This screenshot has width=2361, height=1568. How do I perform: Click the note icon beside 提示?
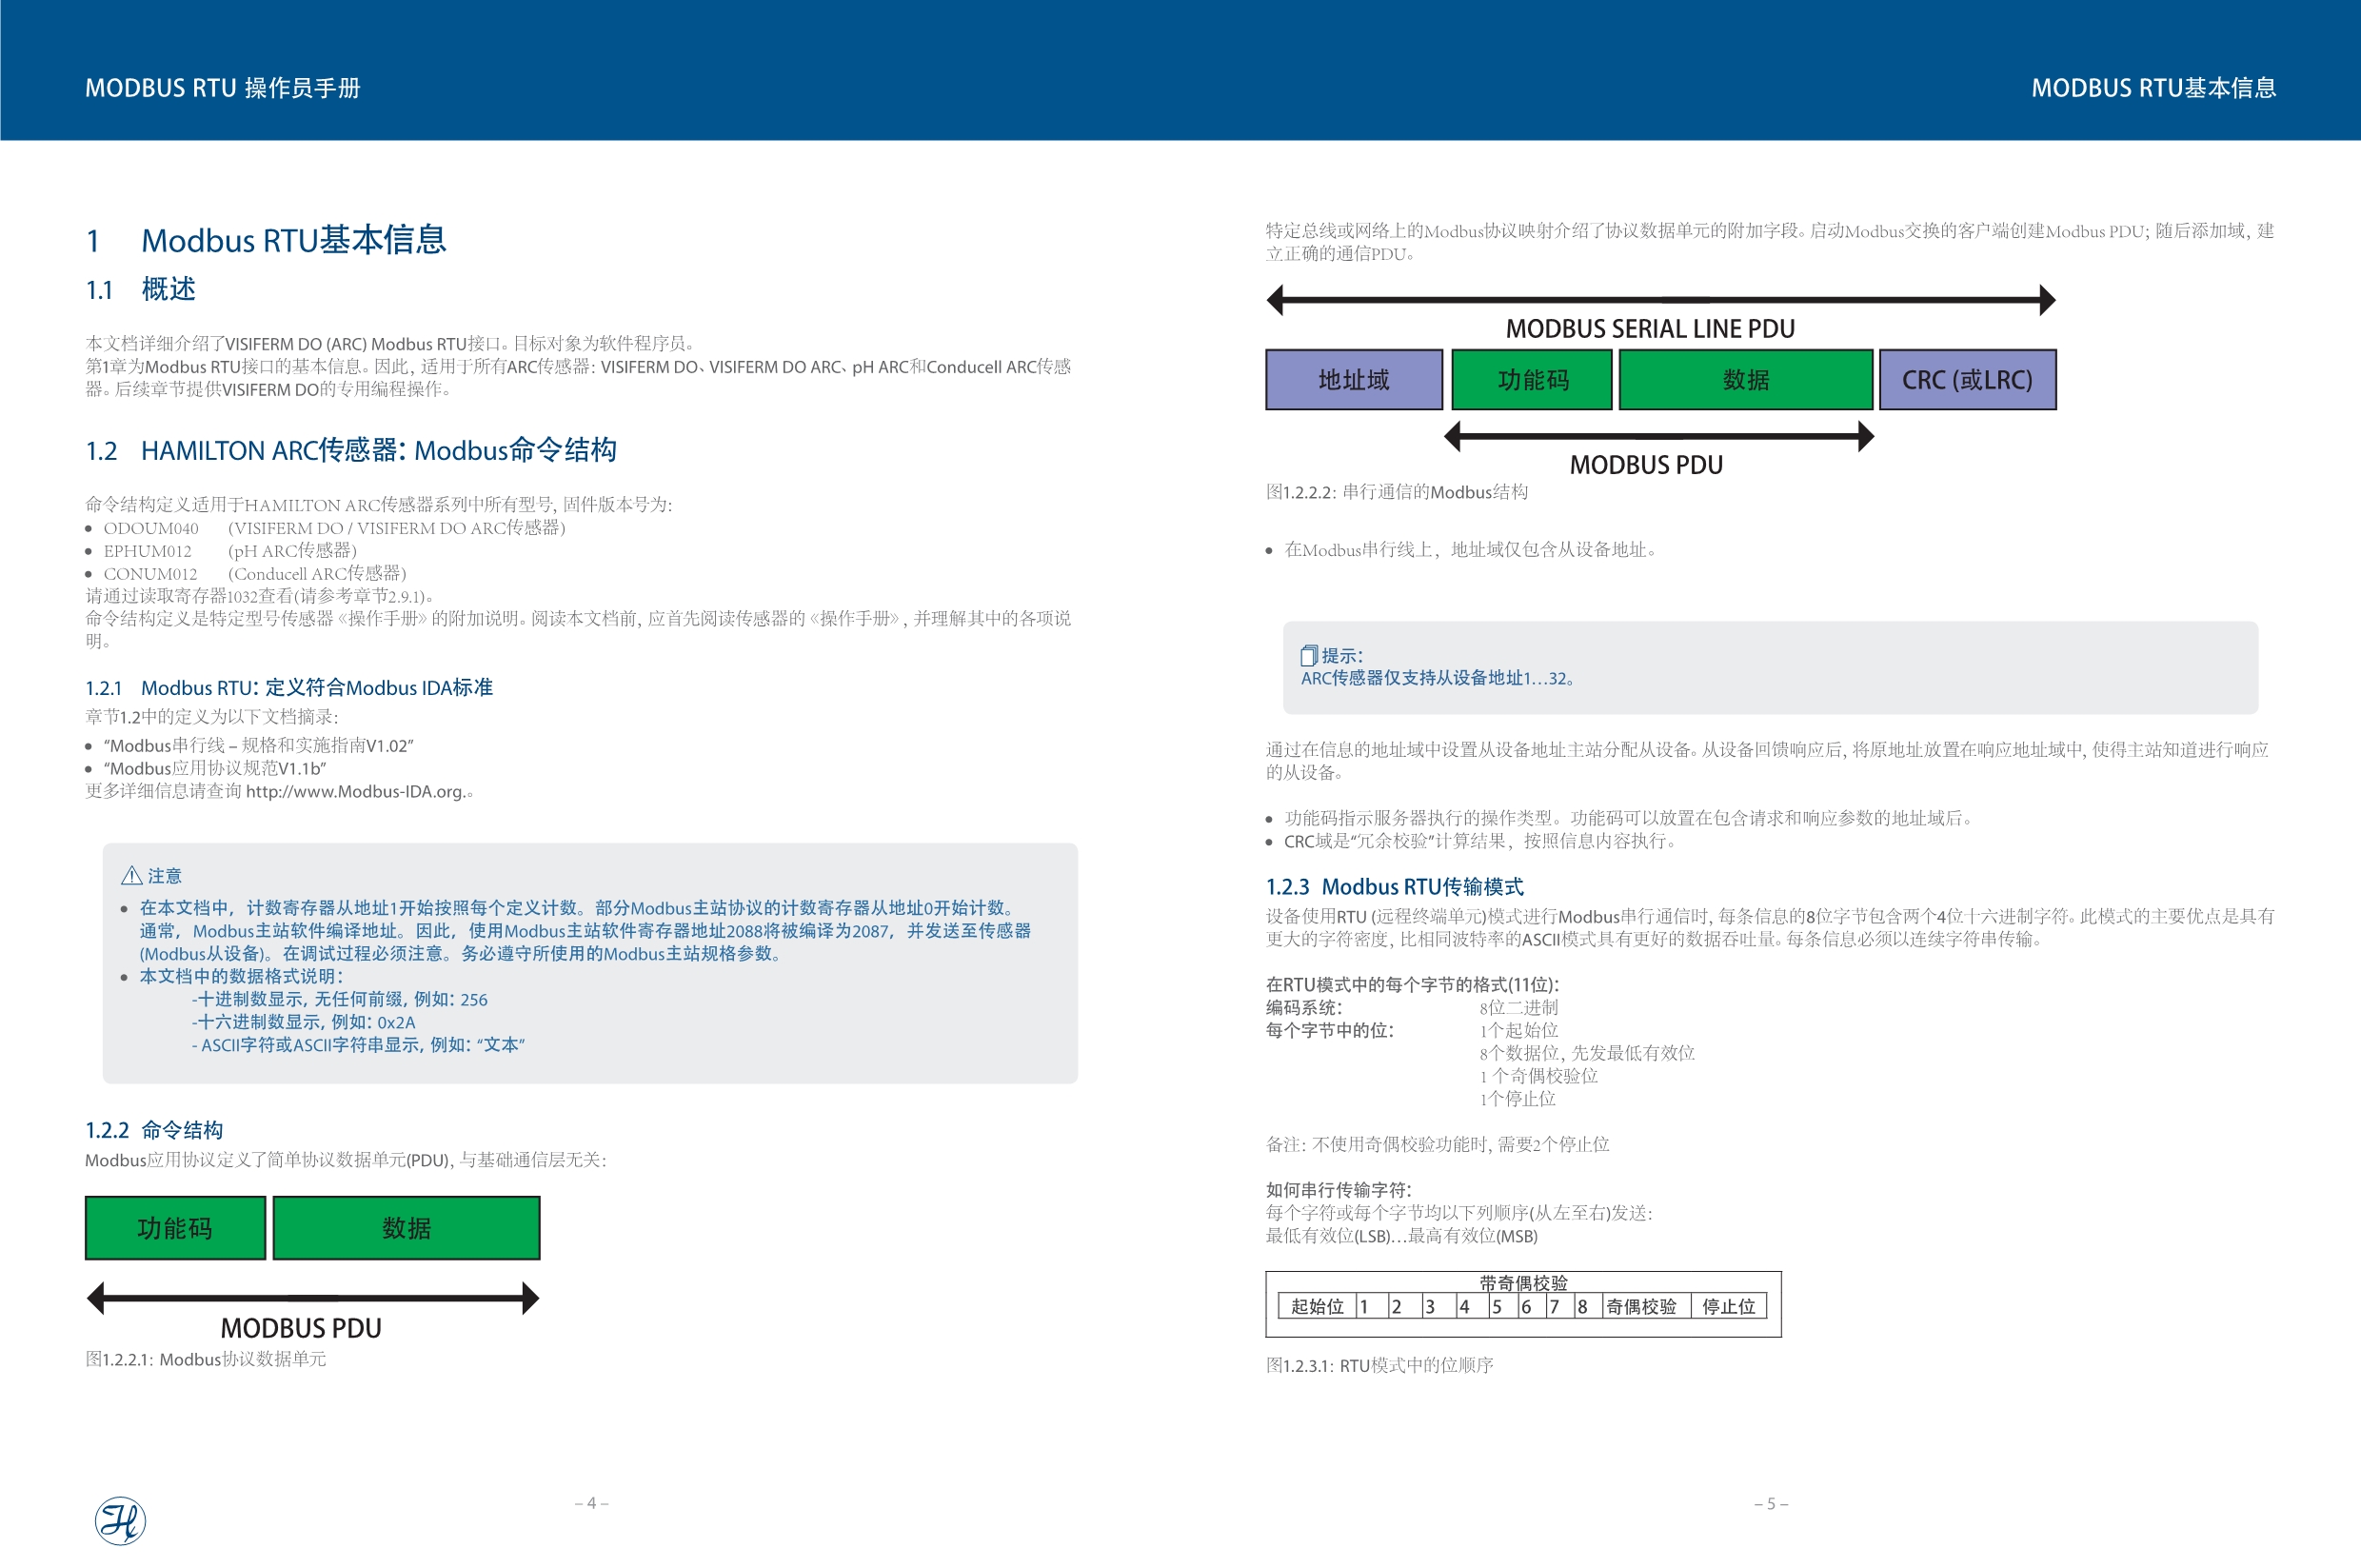tap(1308, 656)
